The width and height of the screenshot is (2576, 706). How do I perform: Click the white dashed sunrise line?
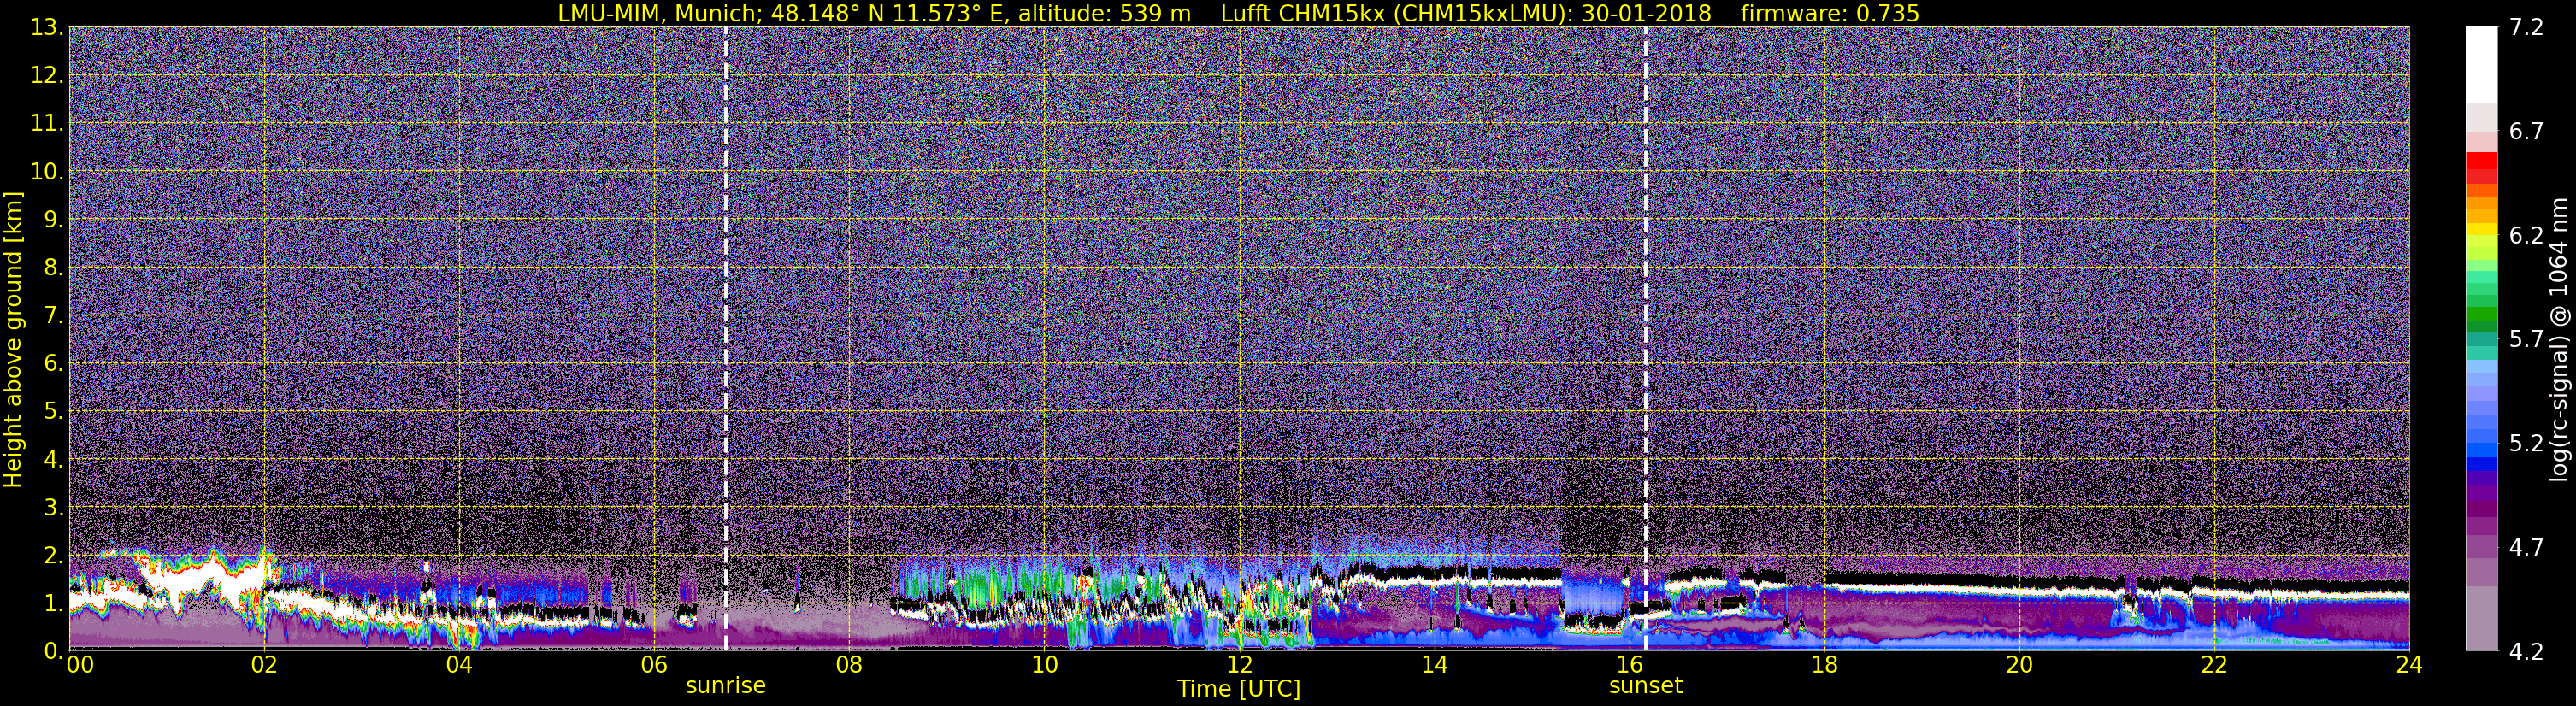tap(726, 338)
